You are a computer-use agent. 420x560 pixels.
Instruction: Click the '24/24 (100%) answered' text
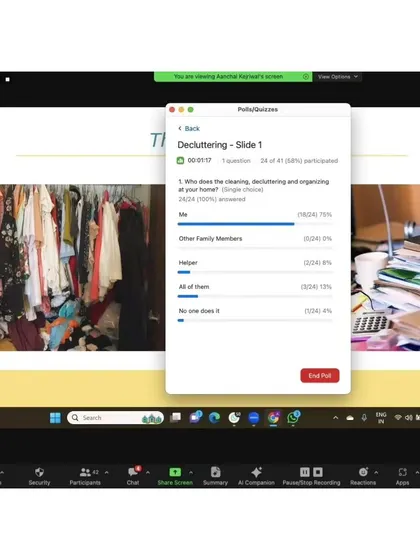tap(212, 199)
